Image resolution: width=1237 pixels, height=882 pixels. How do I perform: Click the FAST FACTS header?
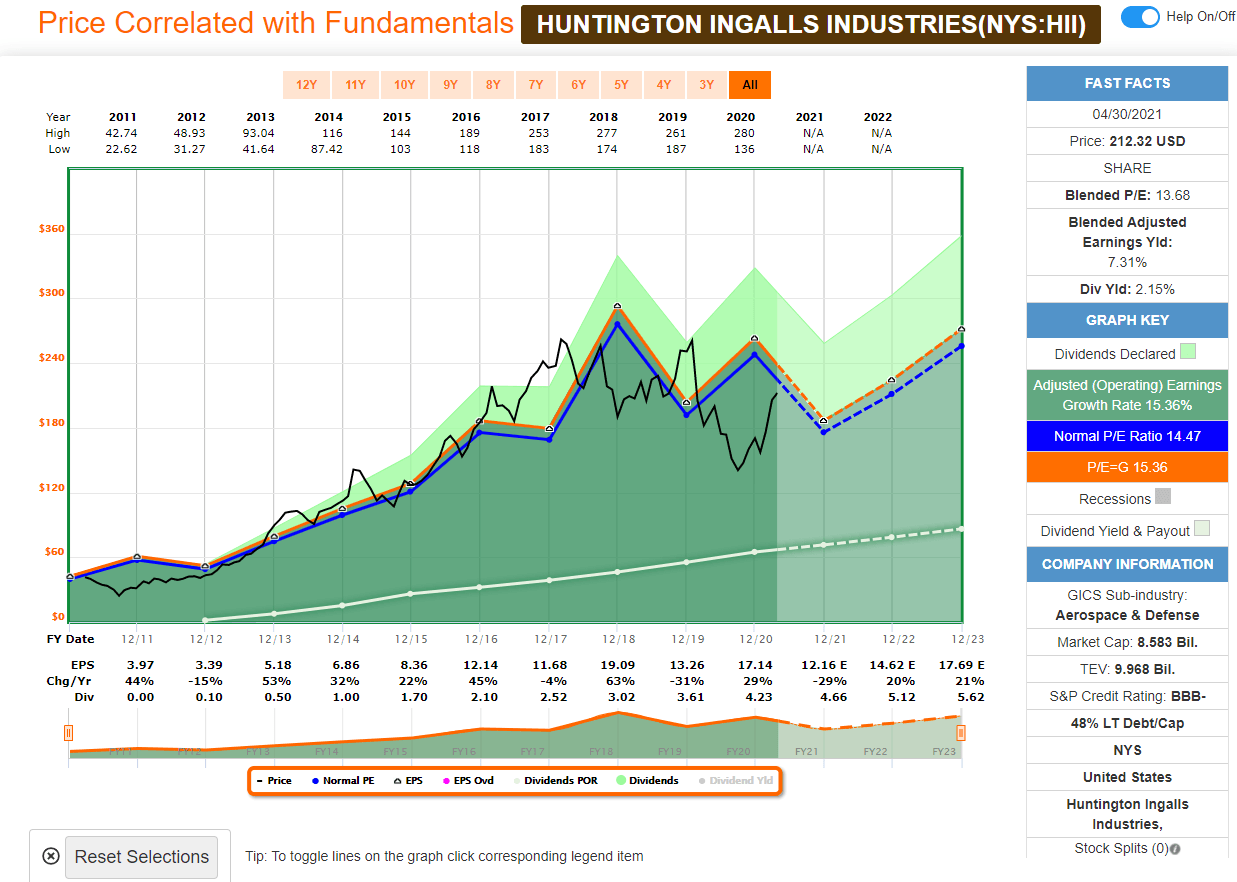1127,83
